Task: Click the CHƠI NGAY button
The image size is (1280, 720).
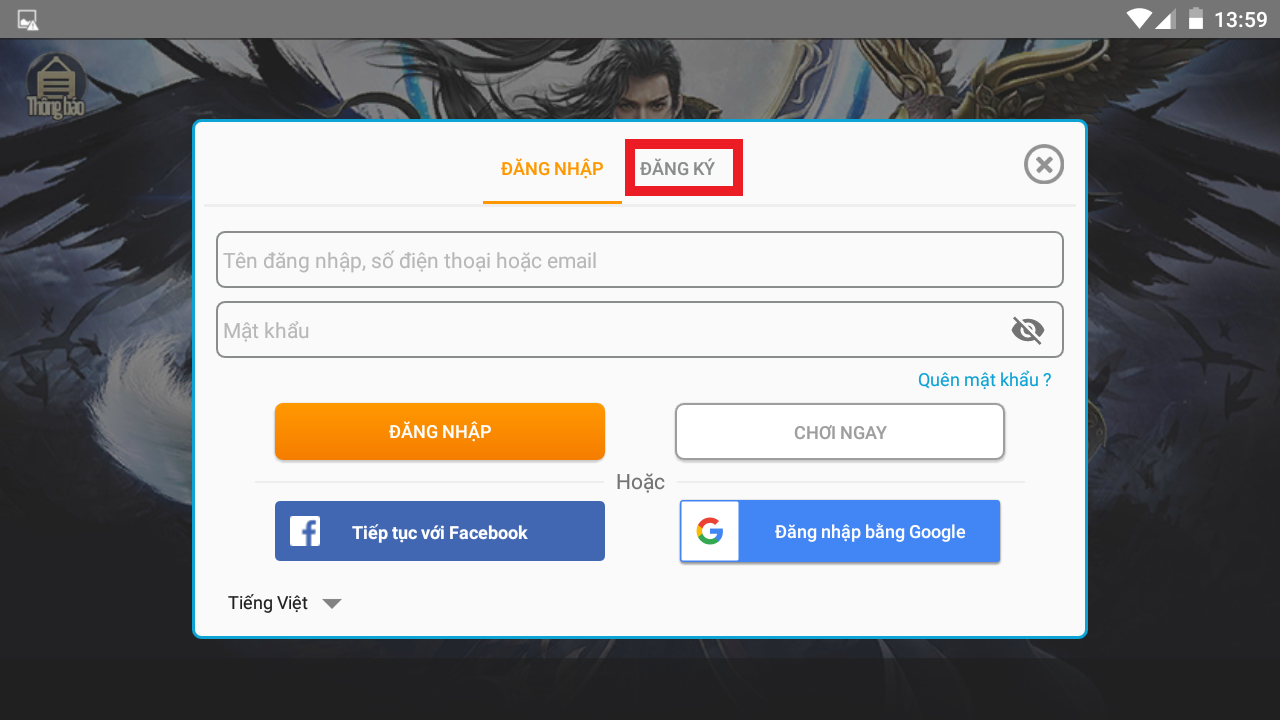Action: pos(840,432)
